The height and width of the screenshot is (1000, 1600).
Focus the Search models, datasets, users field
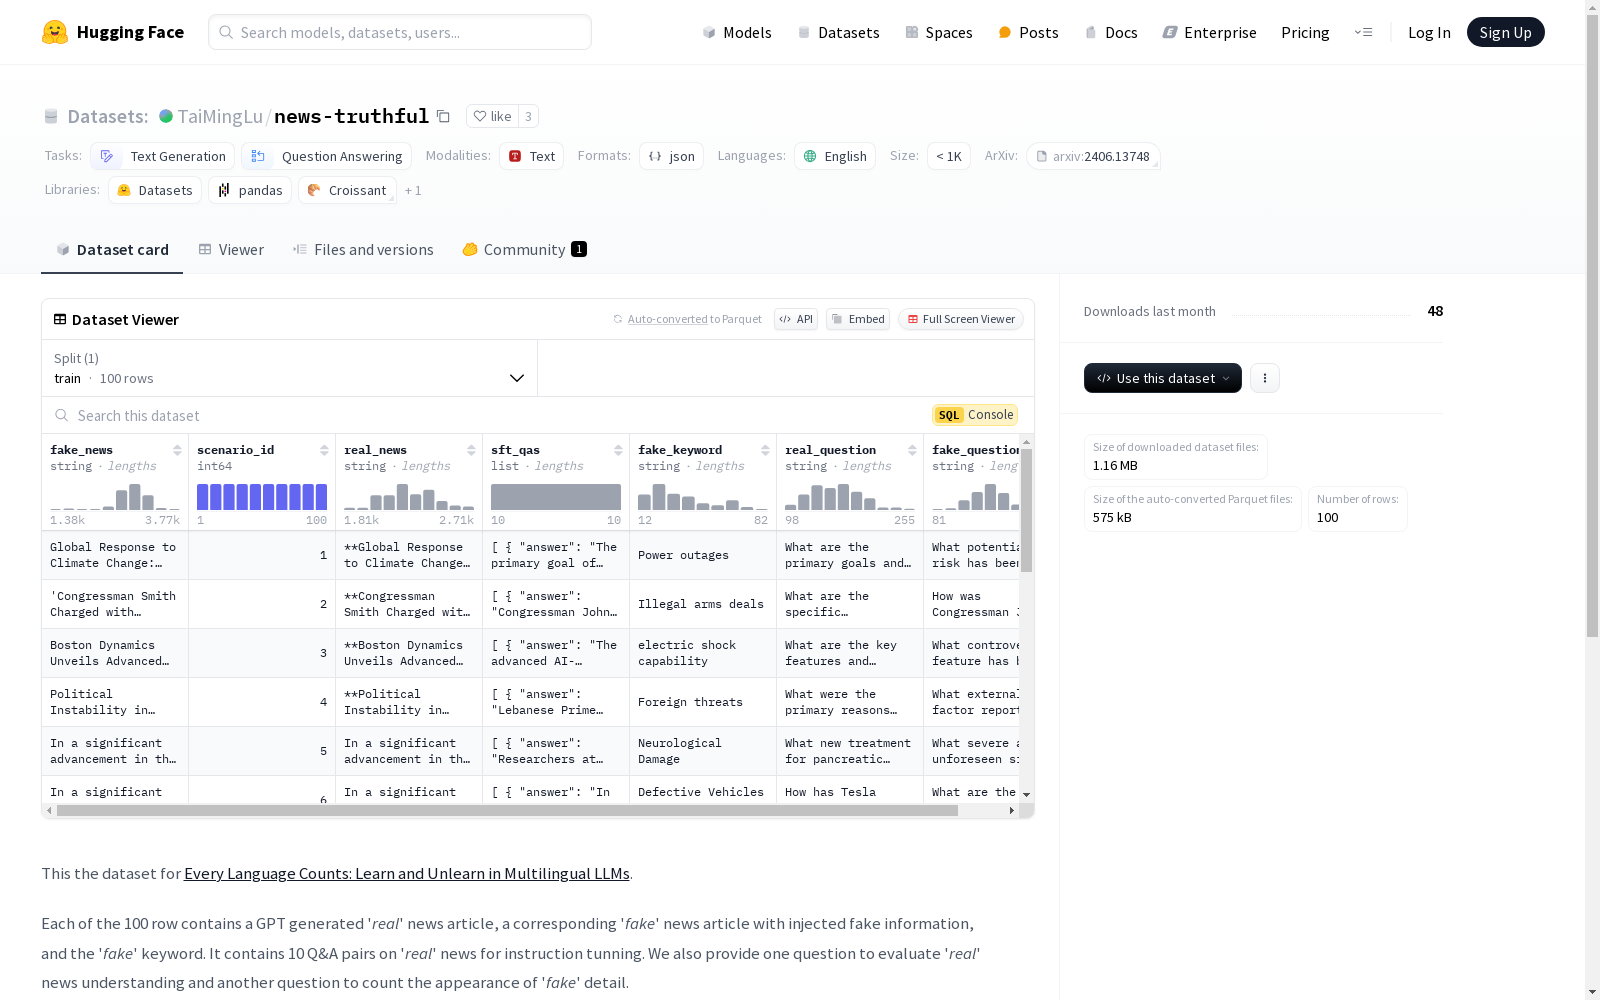(400, 32)
